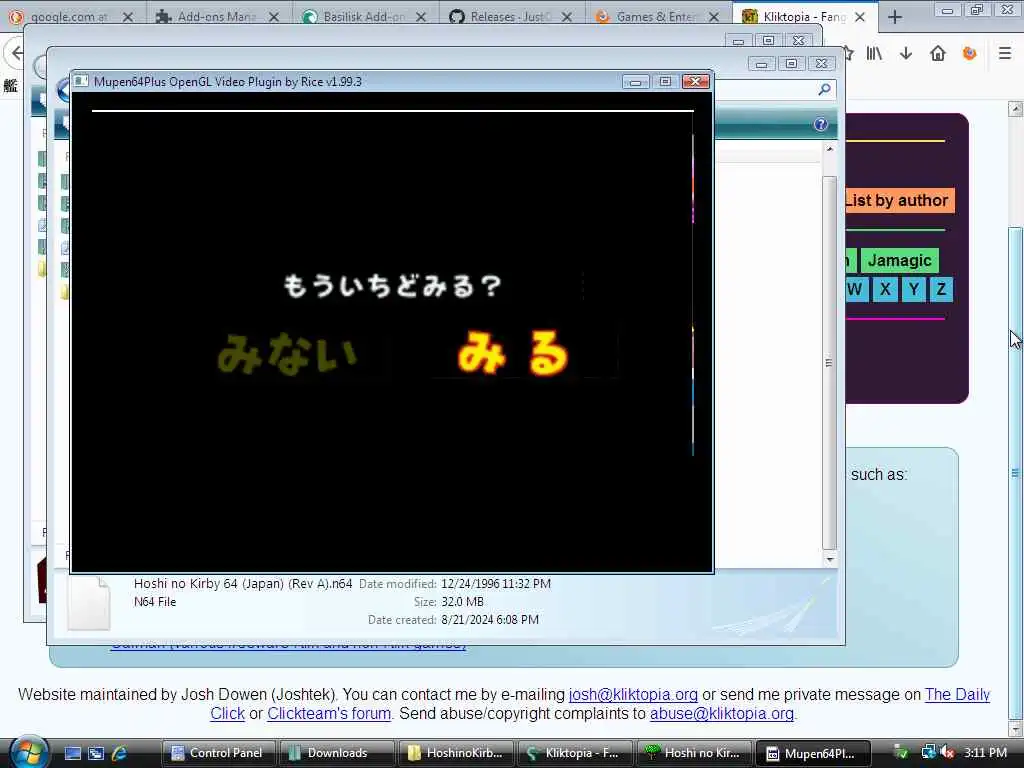Open the browser hamburger menu
The width and height of the screenshot is (1024, 768).
(x=1005, y=54)
